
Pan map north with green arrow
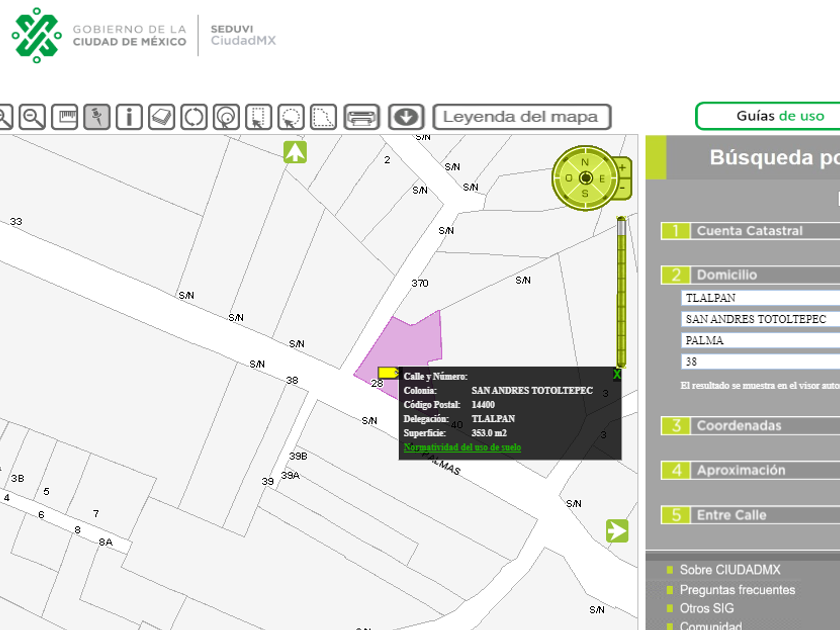coord(295,152)
